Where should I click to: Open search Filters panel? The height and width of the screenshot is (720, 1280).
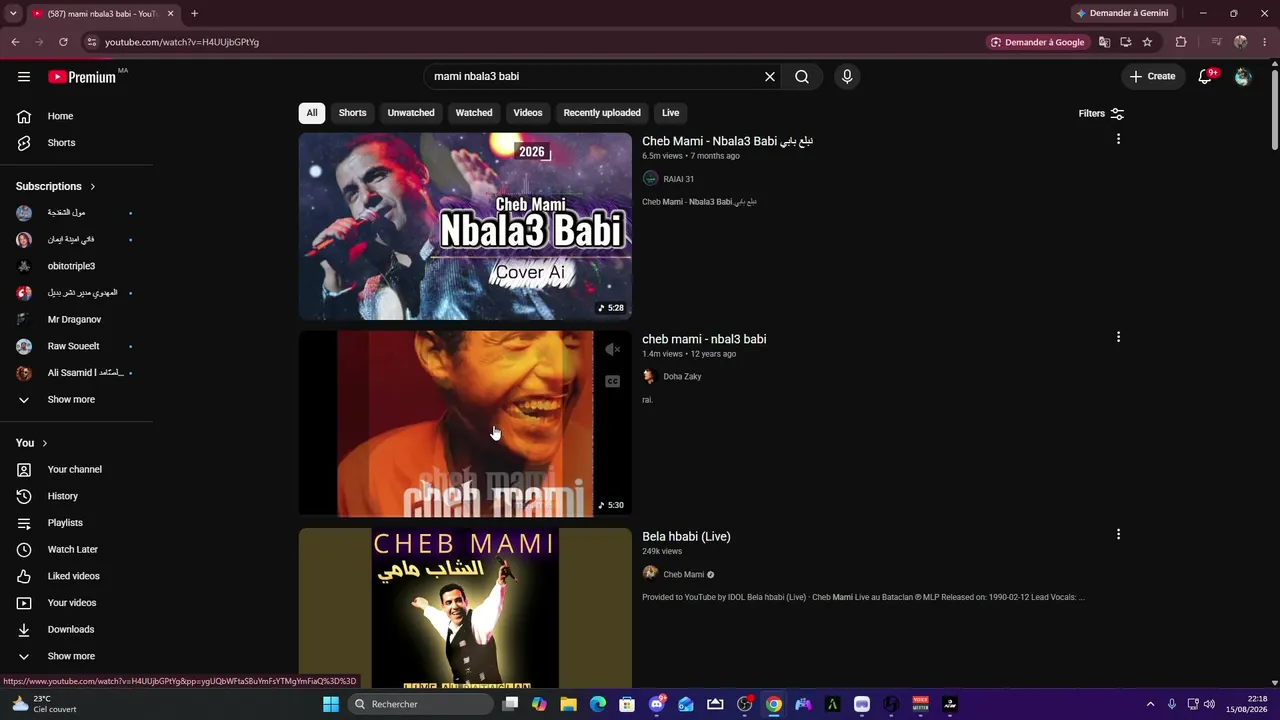tap(1101, 113)
